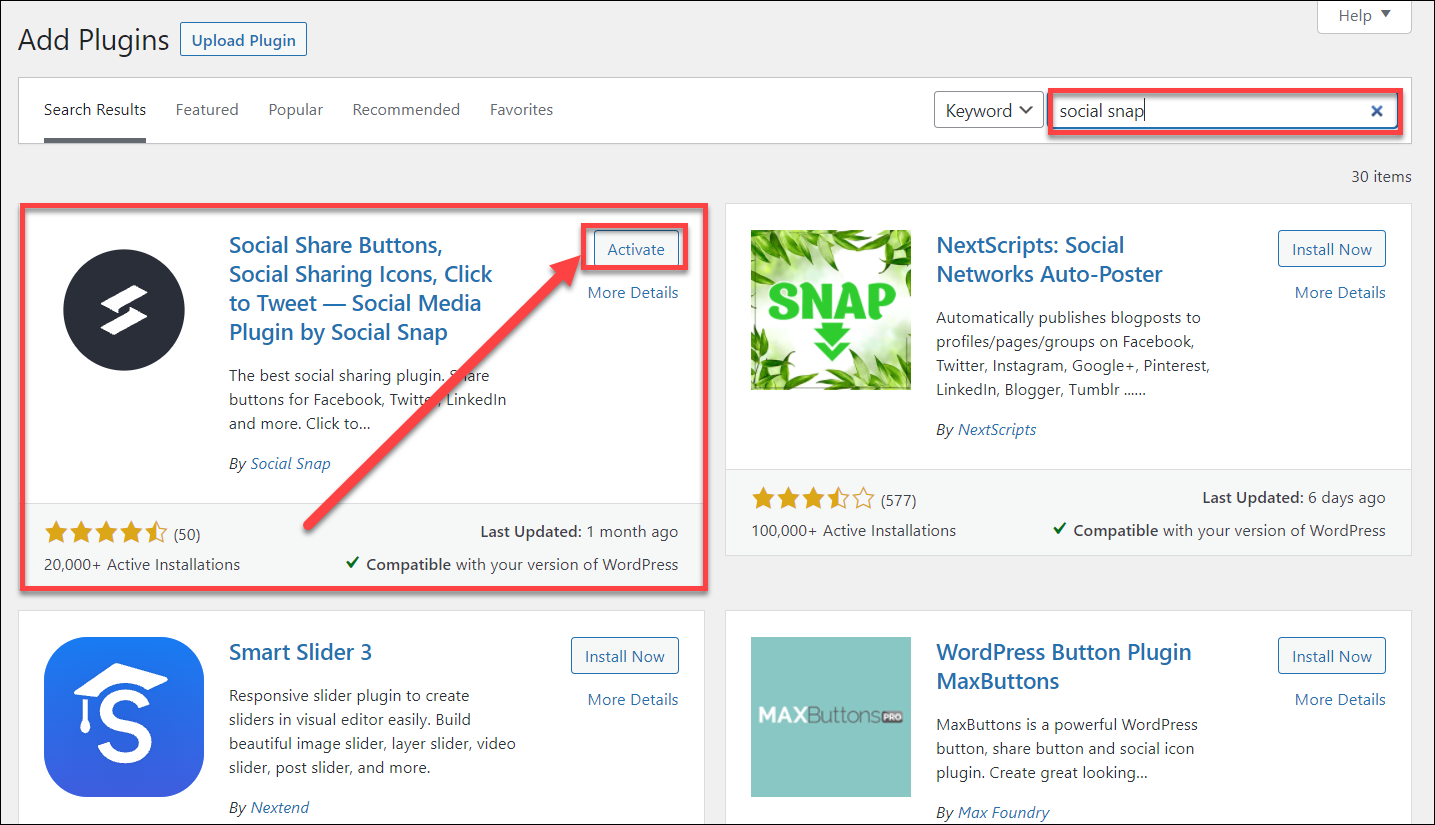The width and height of the screenshot is (1435, 825).
Task: Install the Smart Slider 3 plugin
Action: coord(625,656)
